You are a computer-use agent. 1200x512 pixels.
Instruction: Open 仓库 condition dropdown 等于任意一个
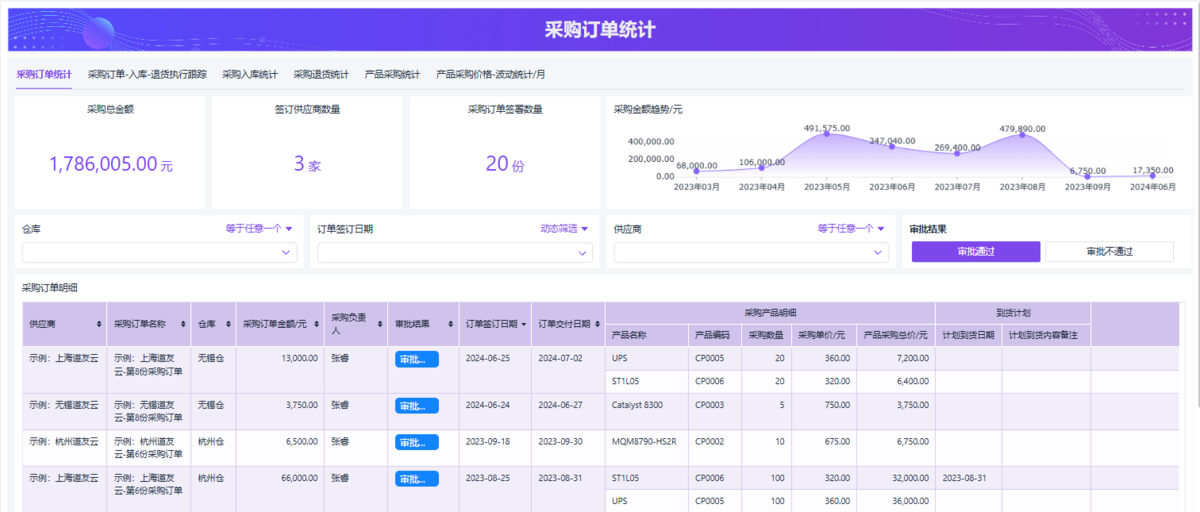coord(259,228)
